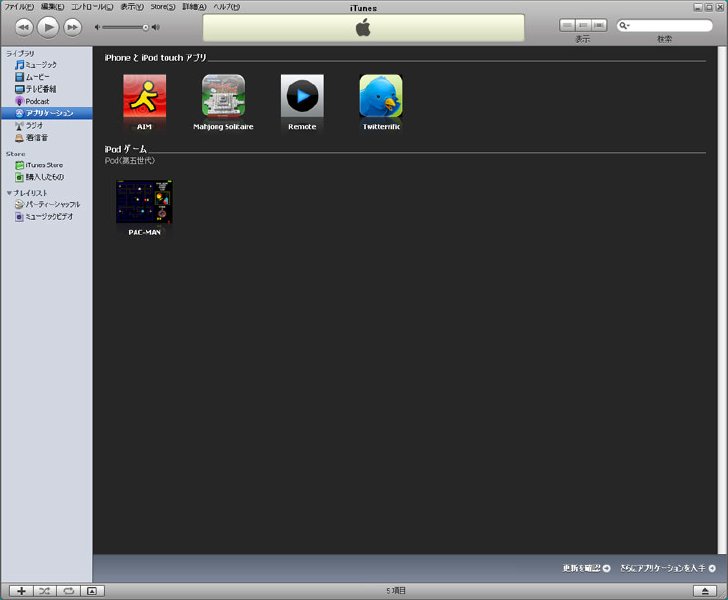Click the iPod ゲーム section heading
Viewport: 728px width, 600px height.
[x=125, y=149]
